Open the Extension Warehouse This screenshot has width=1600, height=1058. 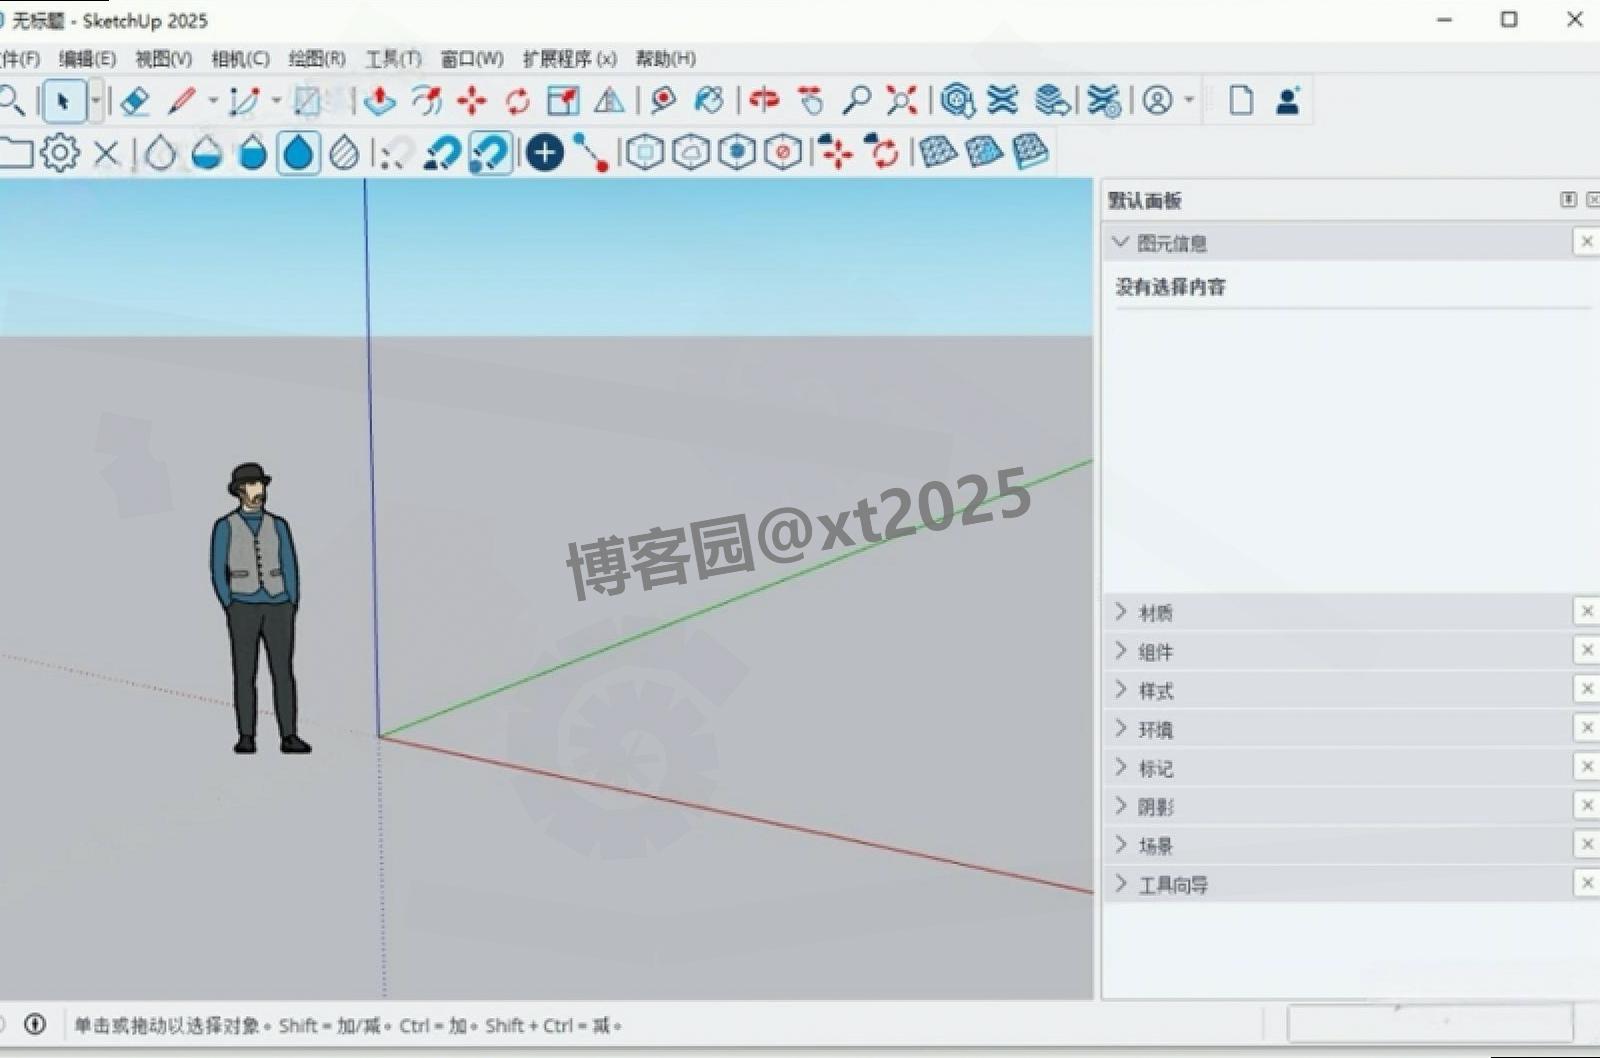tap(1002, 100)
